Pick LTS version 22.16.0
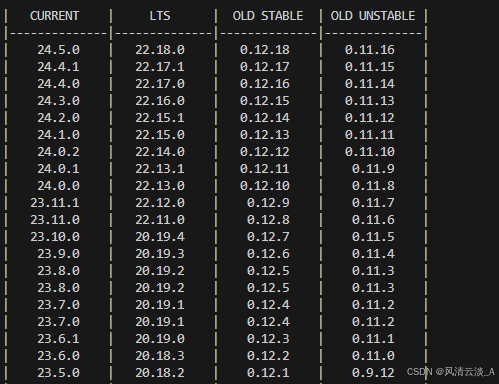This screenshot has width=499, height=384. tap(160, 101)
